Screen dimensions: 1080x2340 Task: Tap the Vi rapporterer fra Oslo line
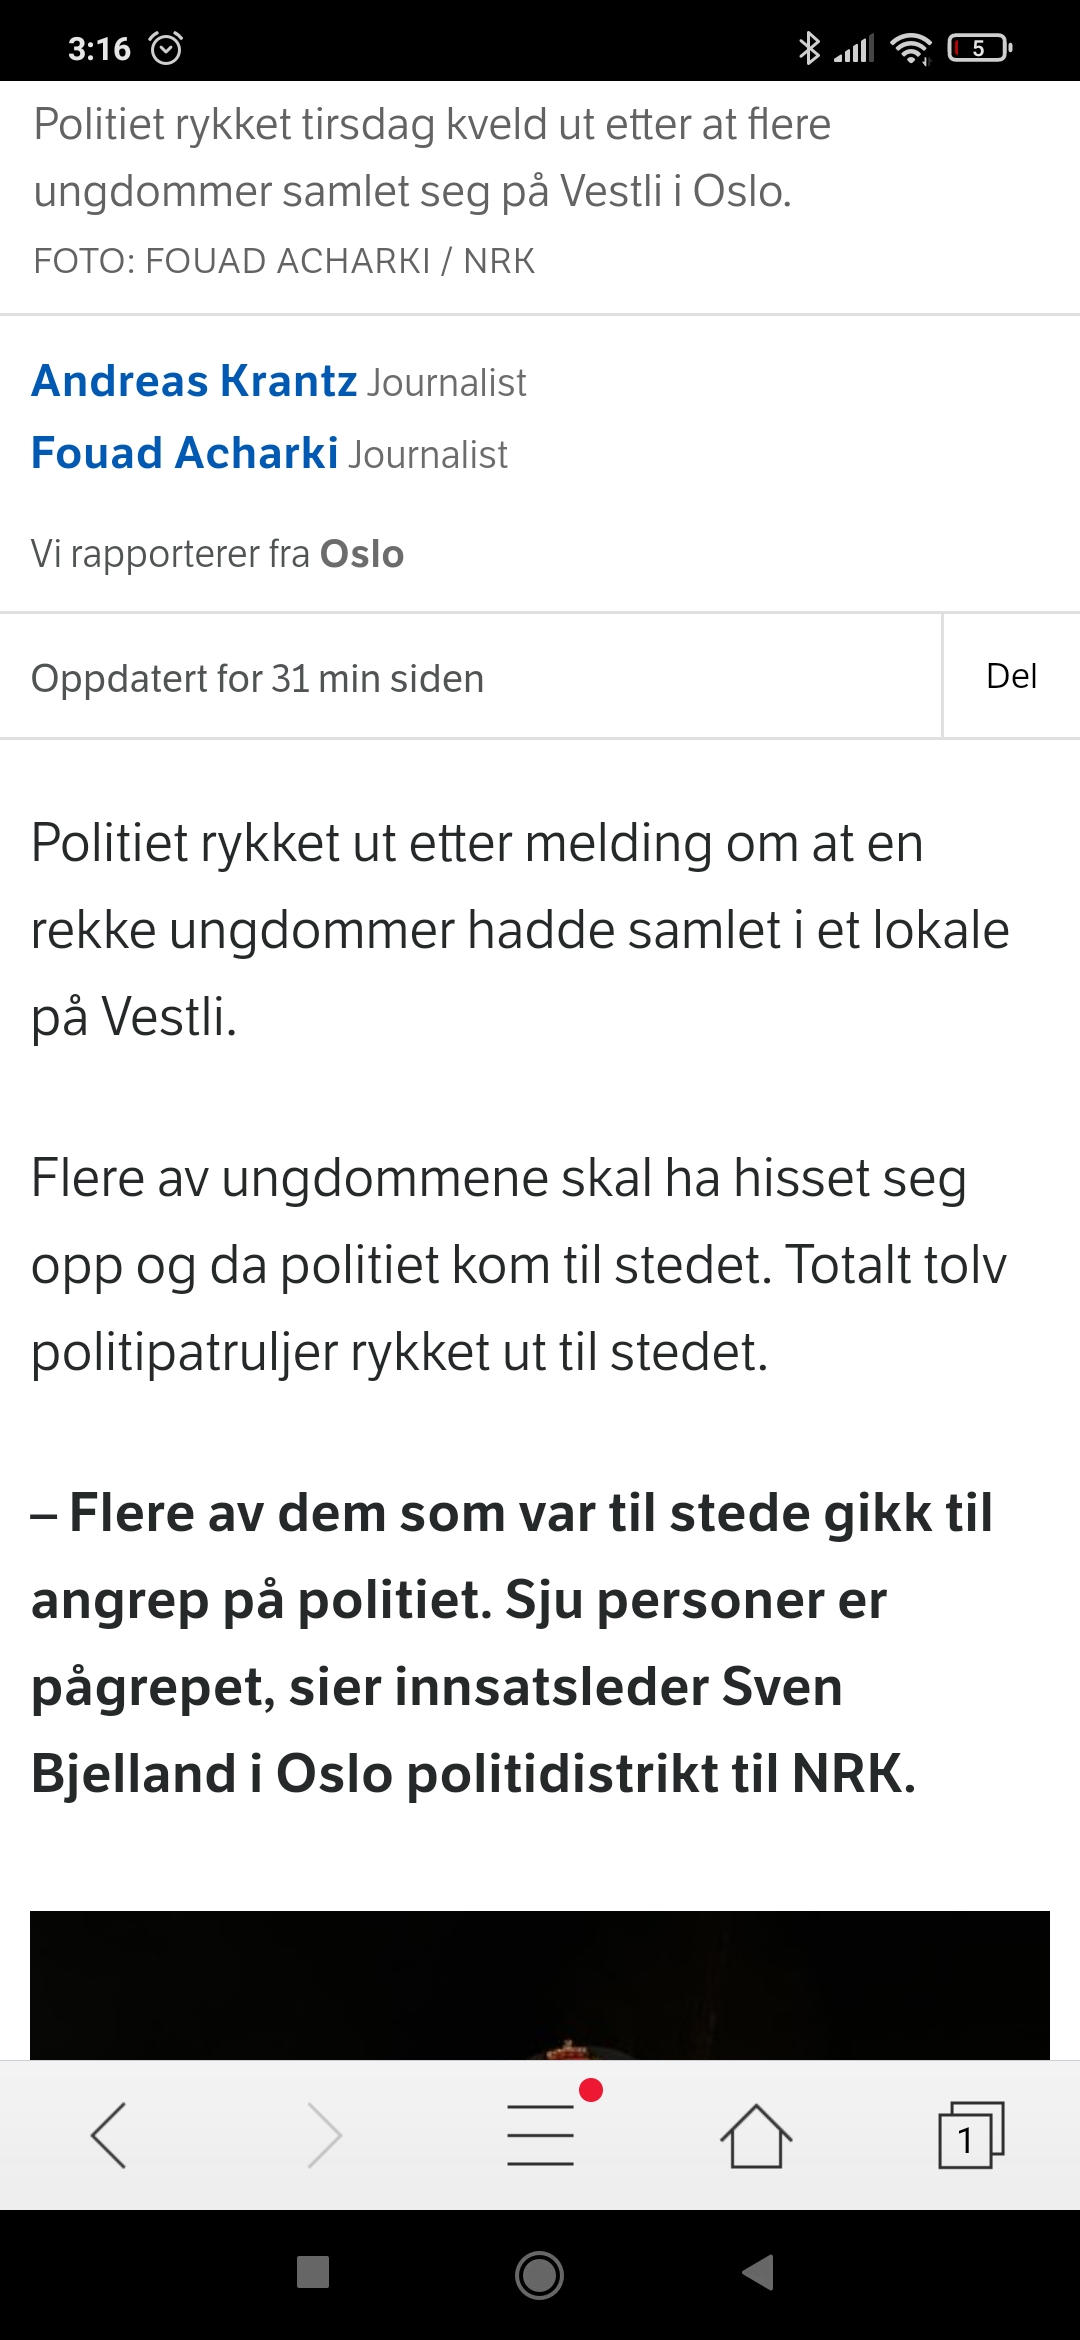pyautogui.click(x=218, y=554)
